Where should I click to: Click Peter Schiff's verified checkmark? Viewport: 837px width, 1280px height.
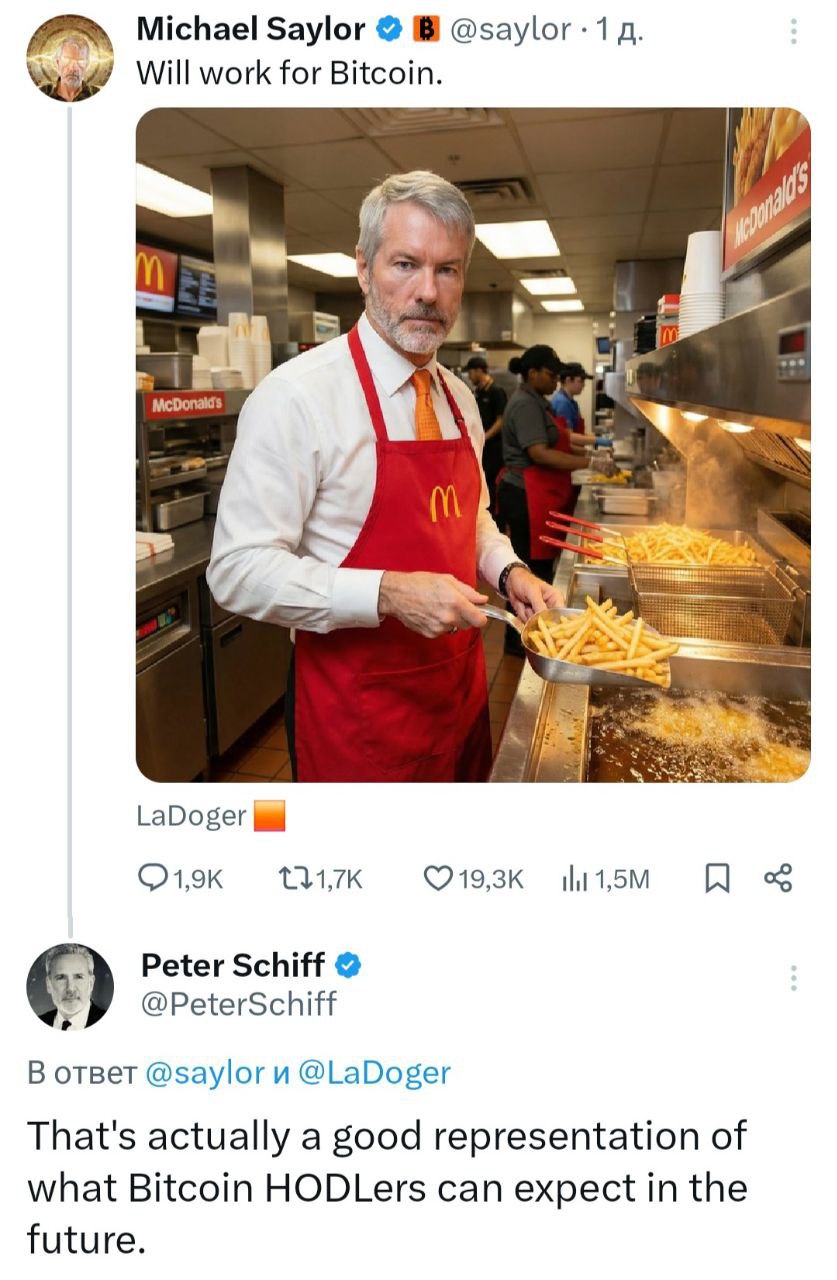[346, 965]
